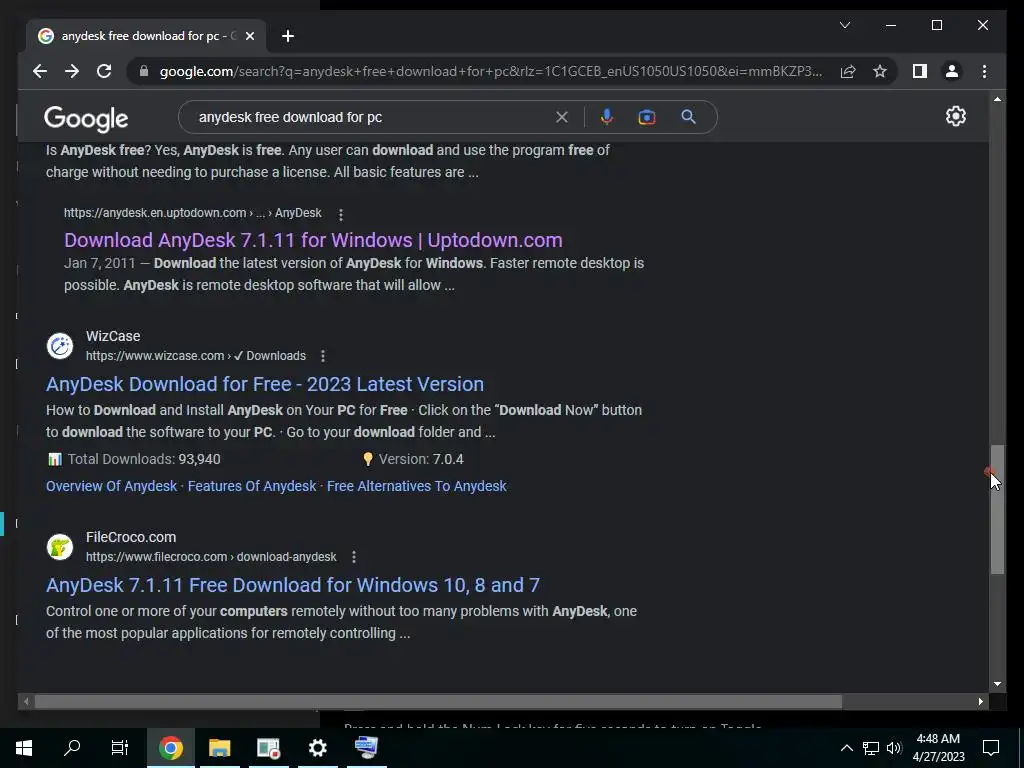Click the horizontal scrollbar right arrow
Viewport: 1024px width, 768px height.
(x=981, y=702)
